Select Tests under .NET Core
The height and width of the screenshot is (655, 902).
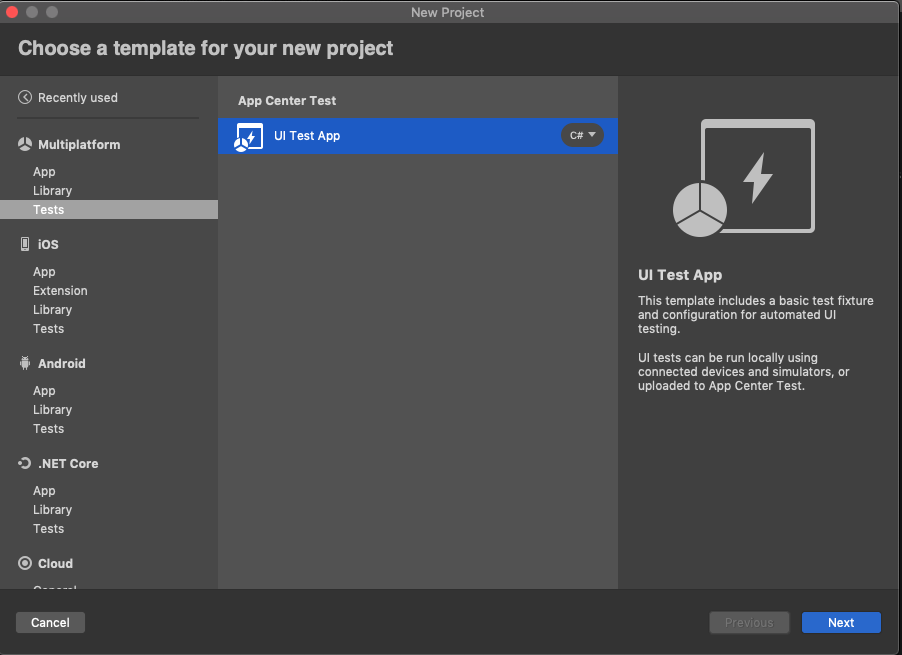pos(48,528)
